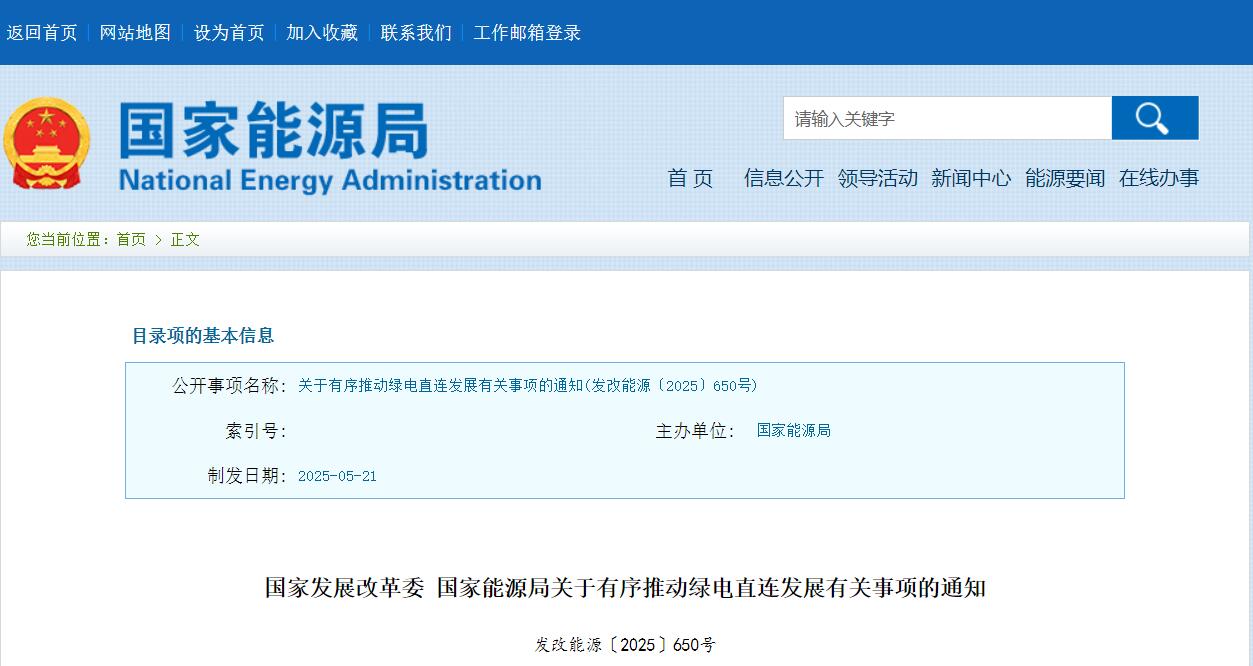
Task: Open 信息公开 in the navigation menu
Action: 783,178
